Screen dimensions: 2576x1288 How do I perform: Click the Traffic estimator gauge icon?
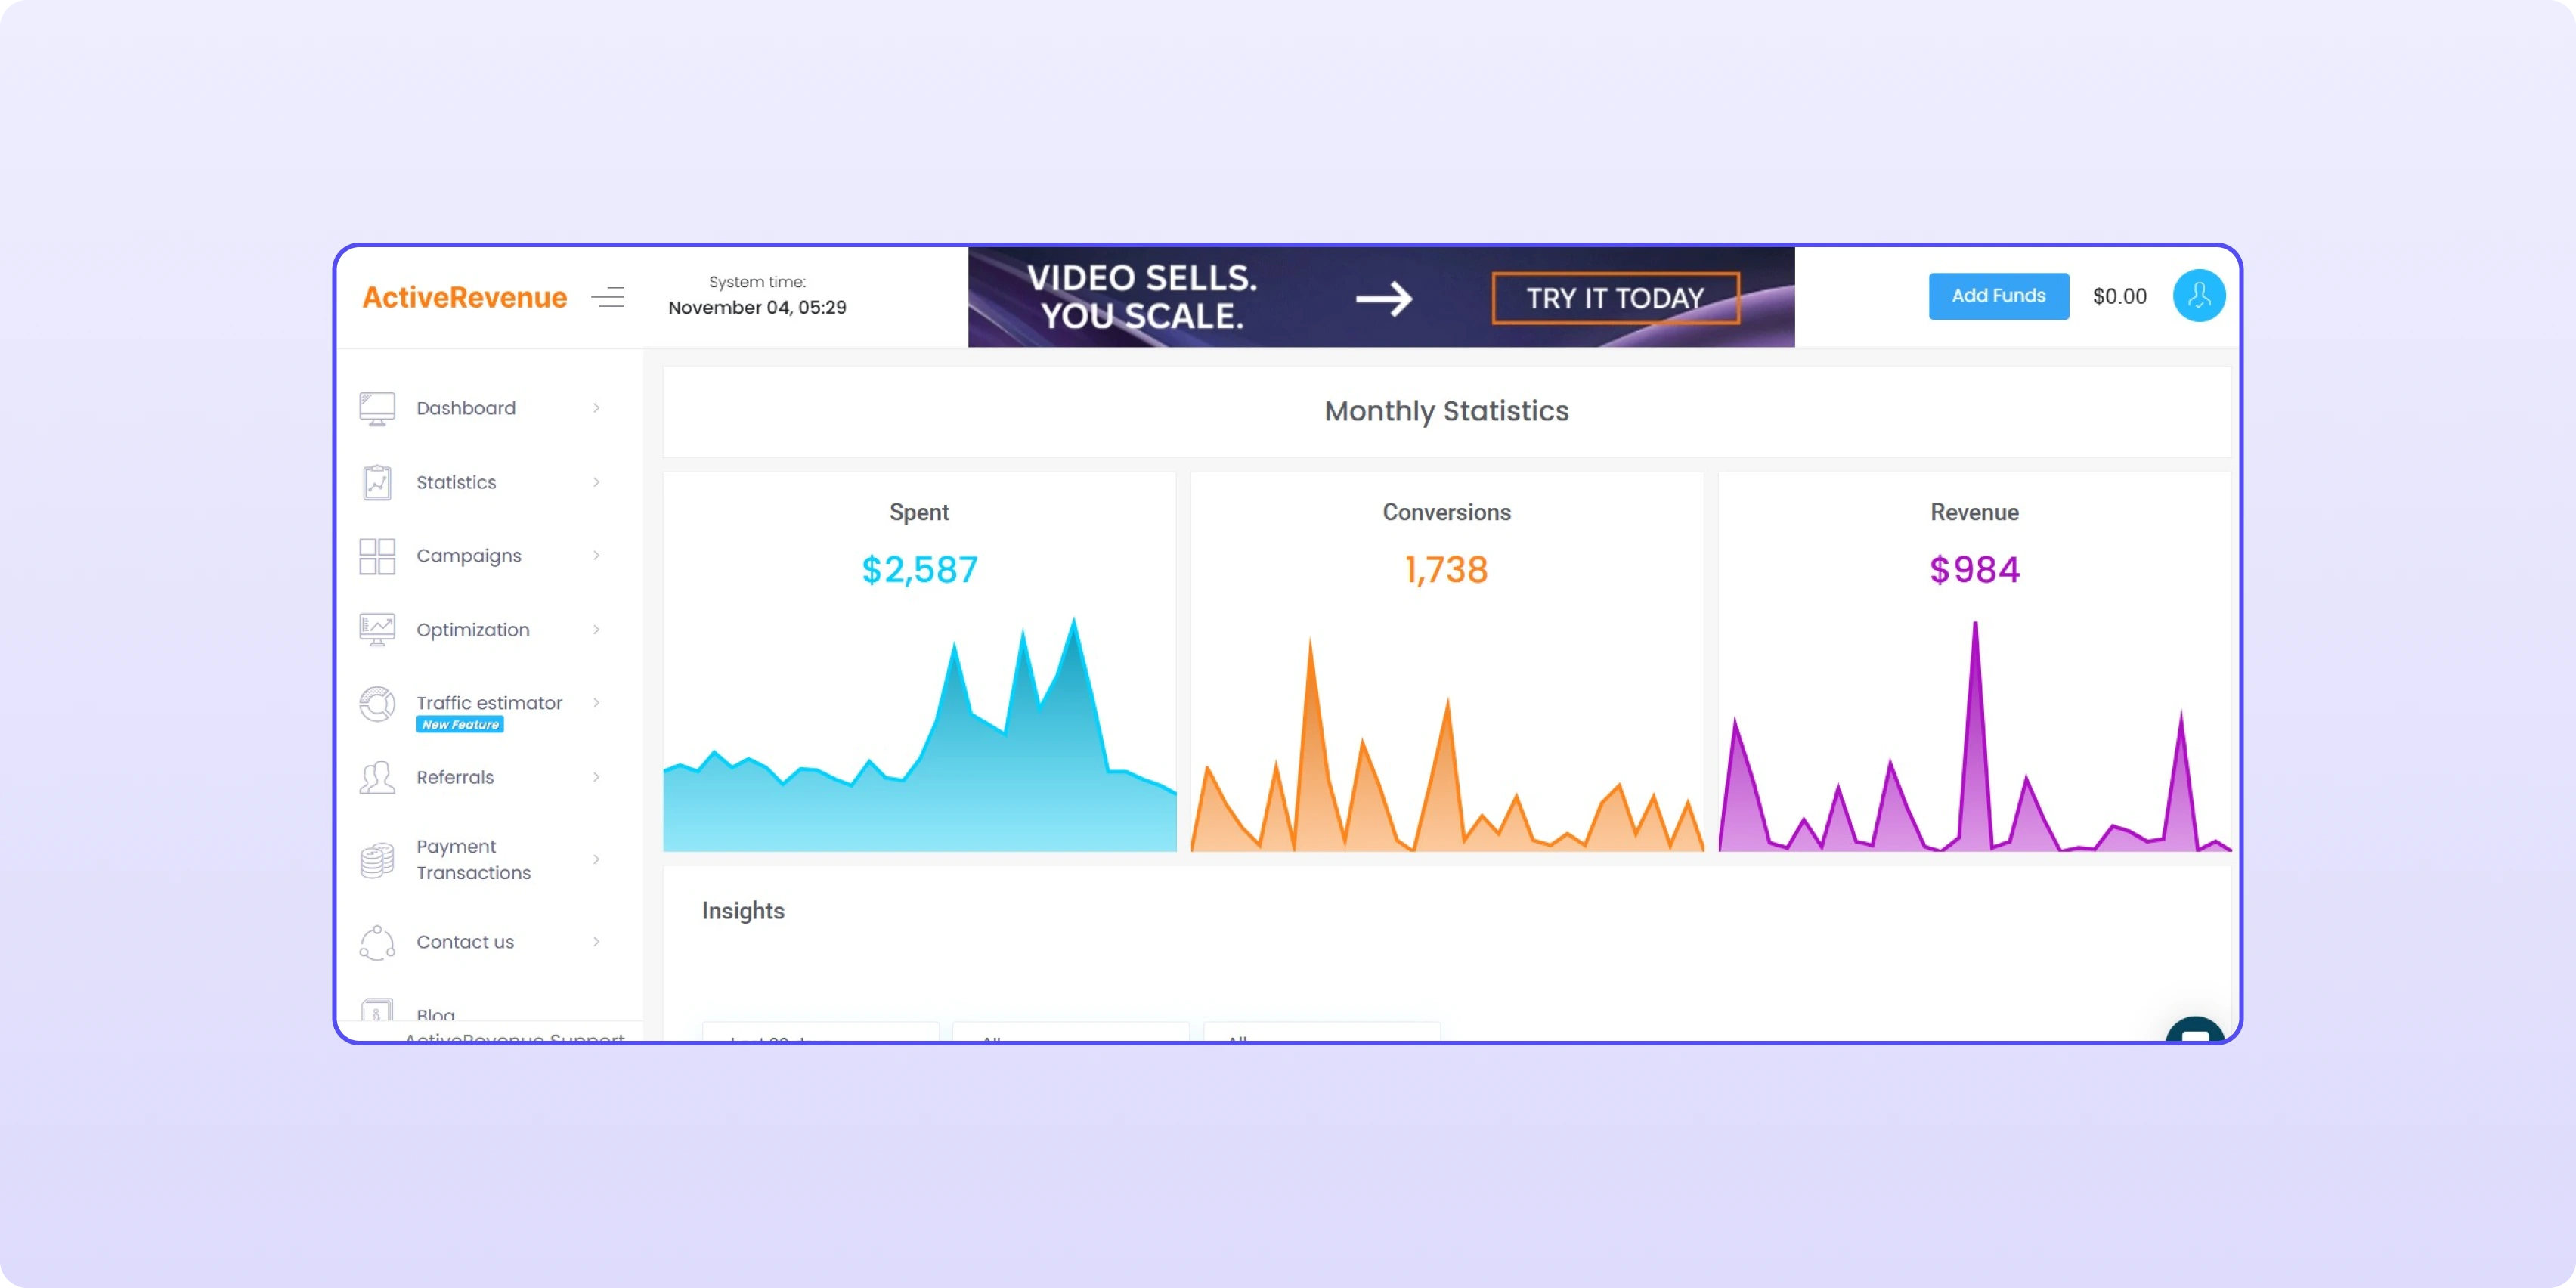tap(377, 704)
